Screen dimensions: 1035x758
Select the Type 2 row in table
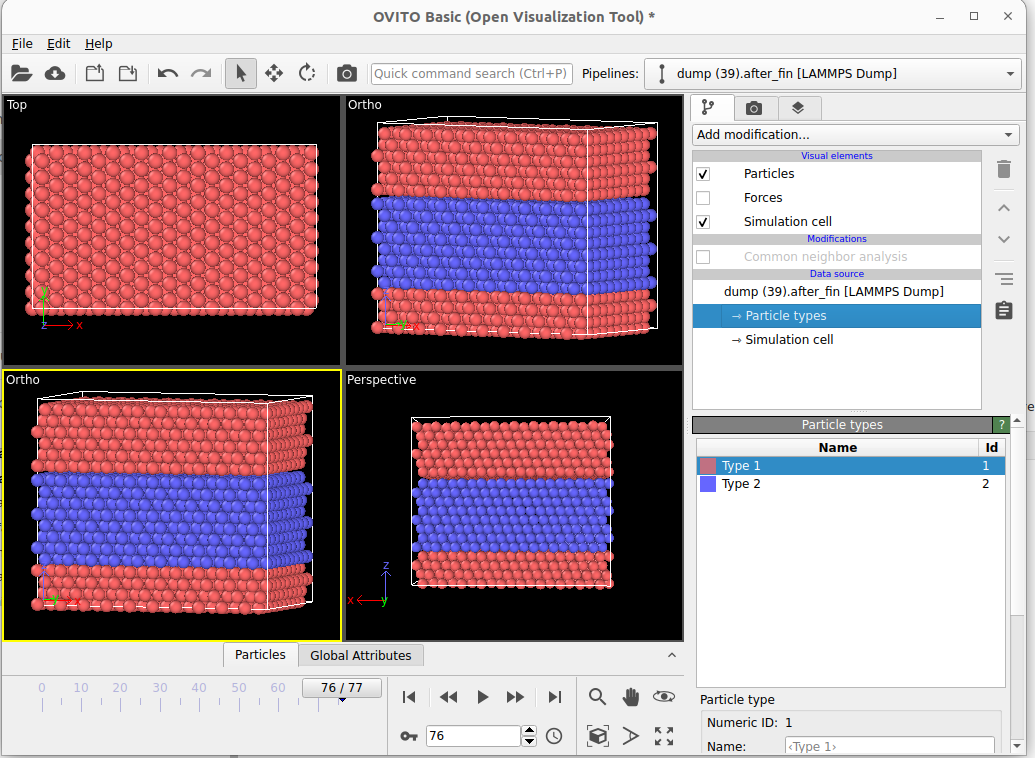tap(851, 484)
